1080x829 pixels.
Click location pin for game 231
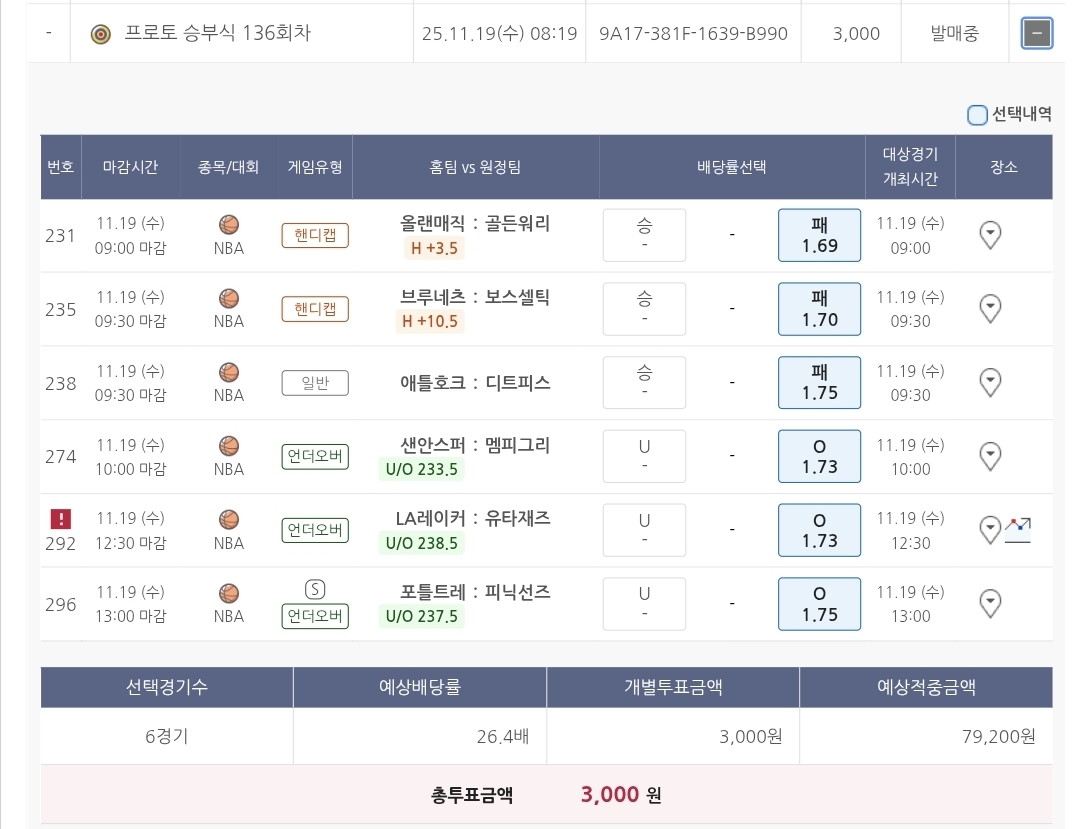(989, 235)
